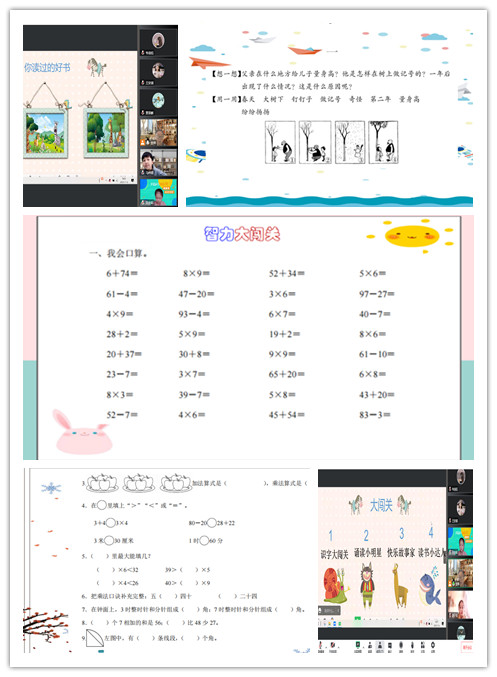The width and height of the screenshot is (497, 677).
Task: Open the manage members icon
Action: point(380,645)
